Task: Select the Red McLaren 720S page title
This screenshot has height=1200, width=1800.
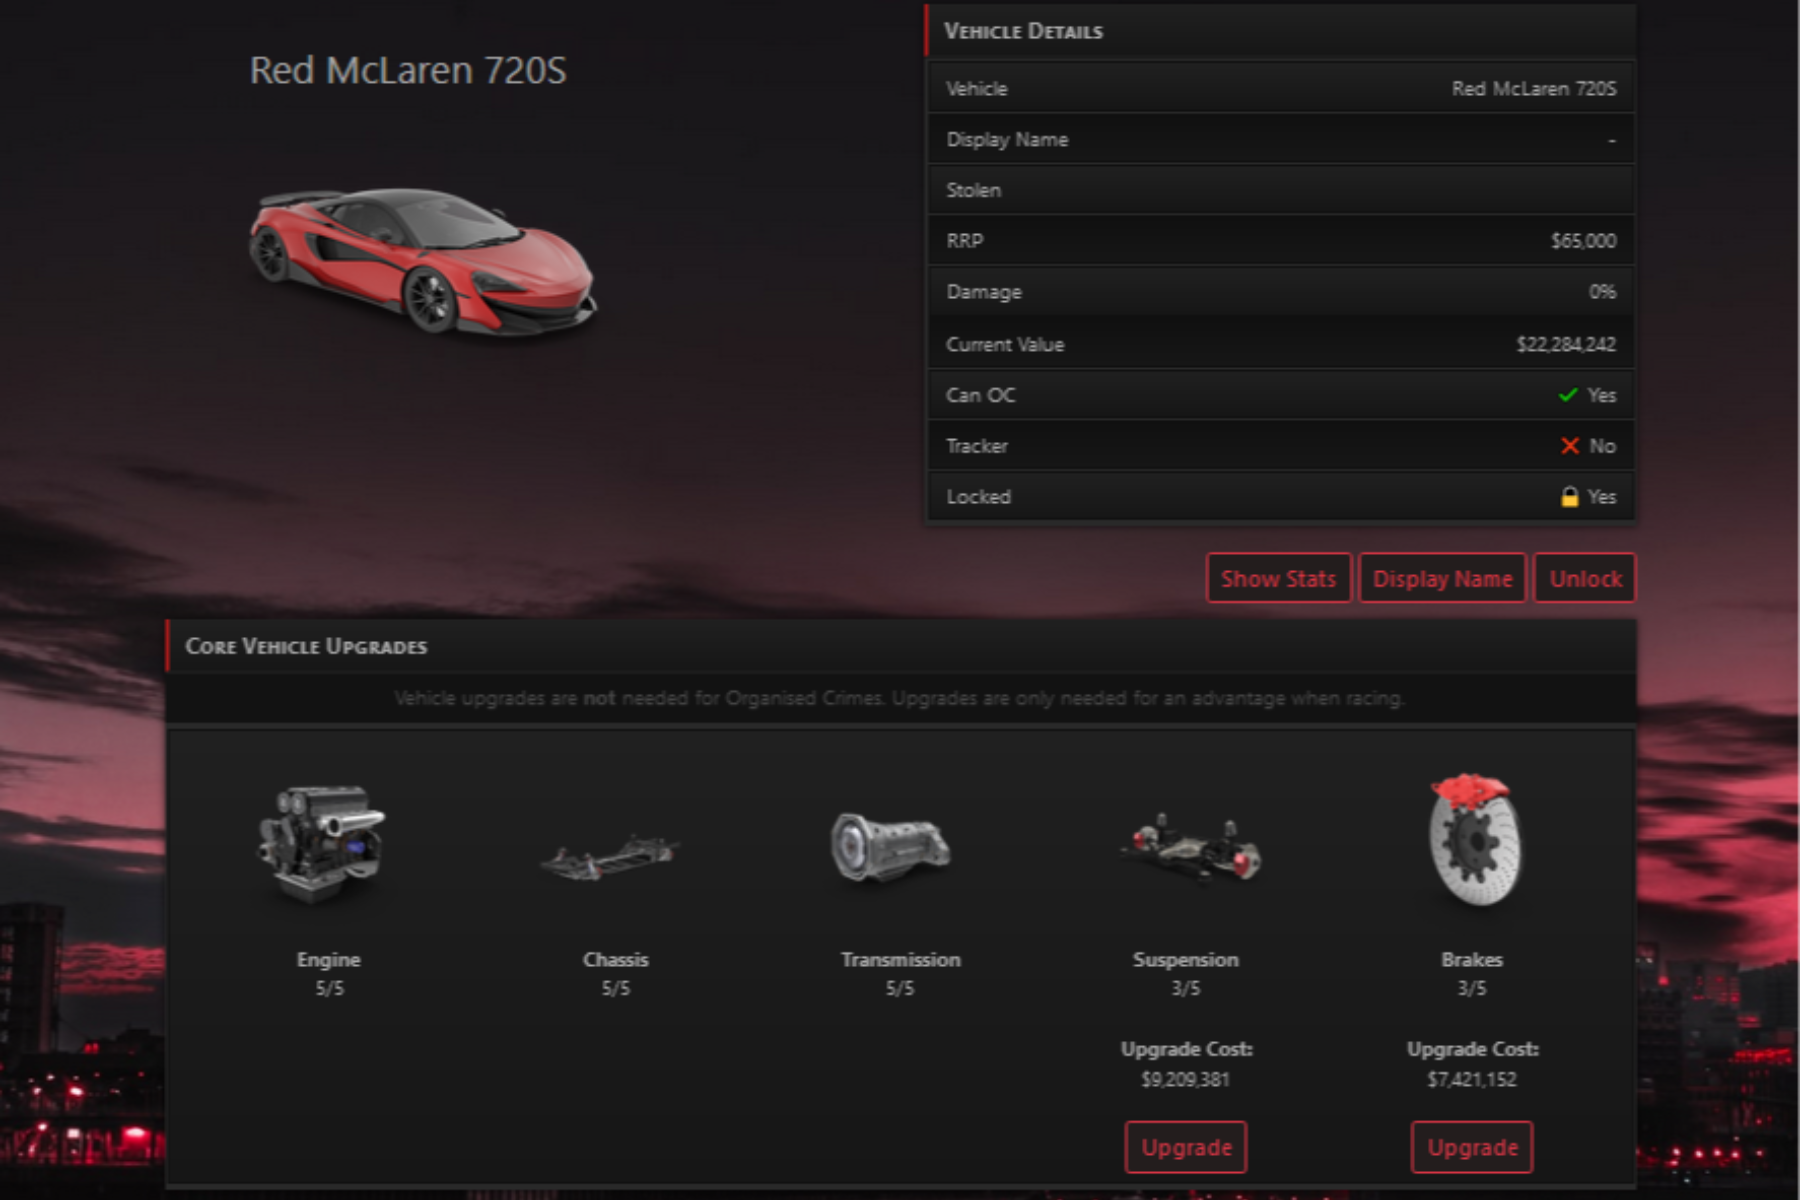Action: [x=408, y=70]
